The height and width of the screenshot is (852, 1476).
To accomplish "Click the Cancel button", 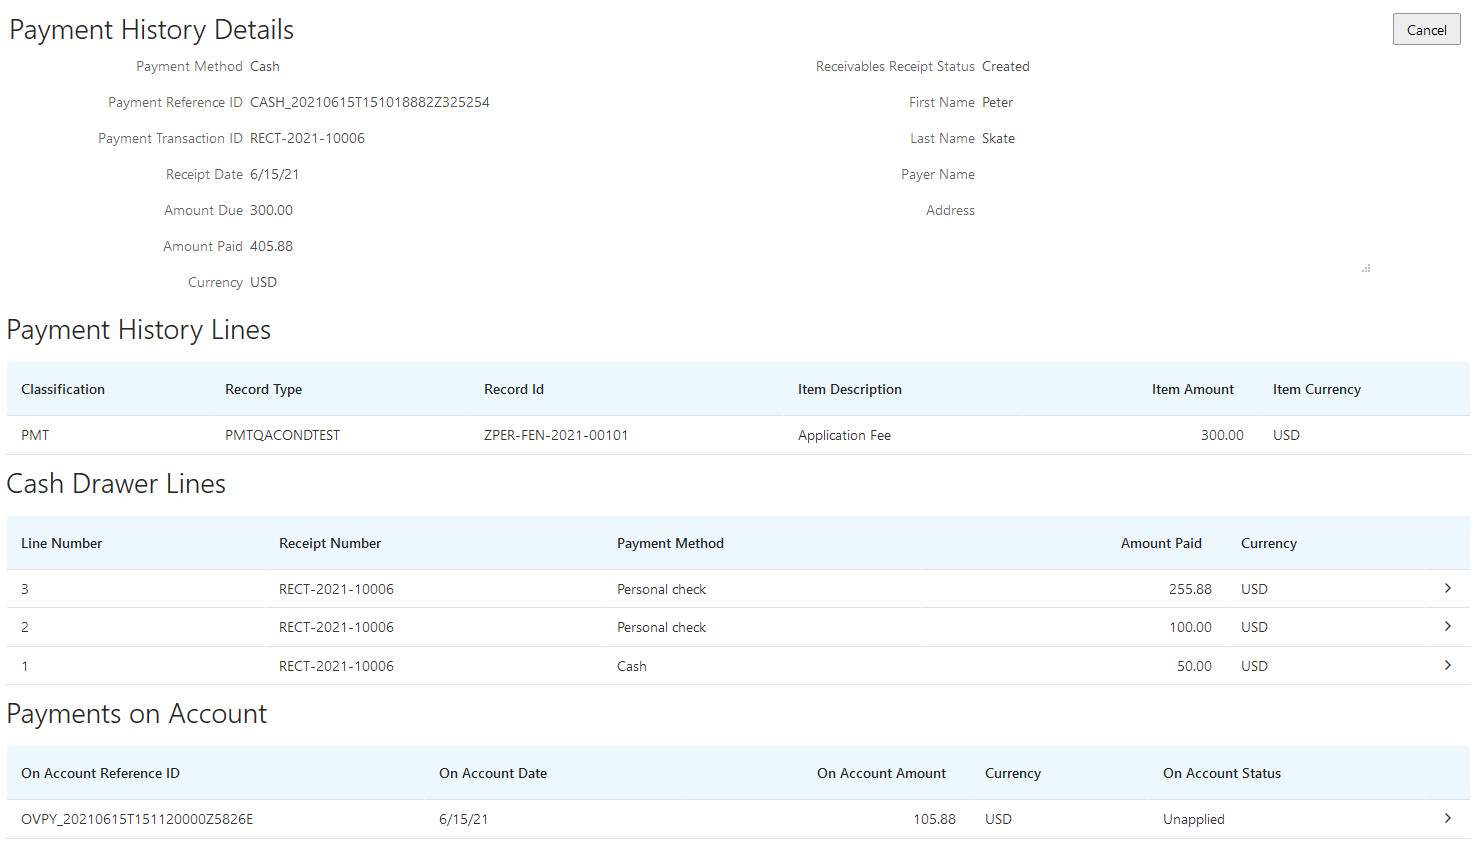I will click(x=1426, y=29).
